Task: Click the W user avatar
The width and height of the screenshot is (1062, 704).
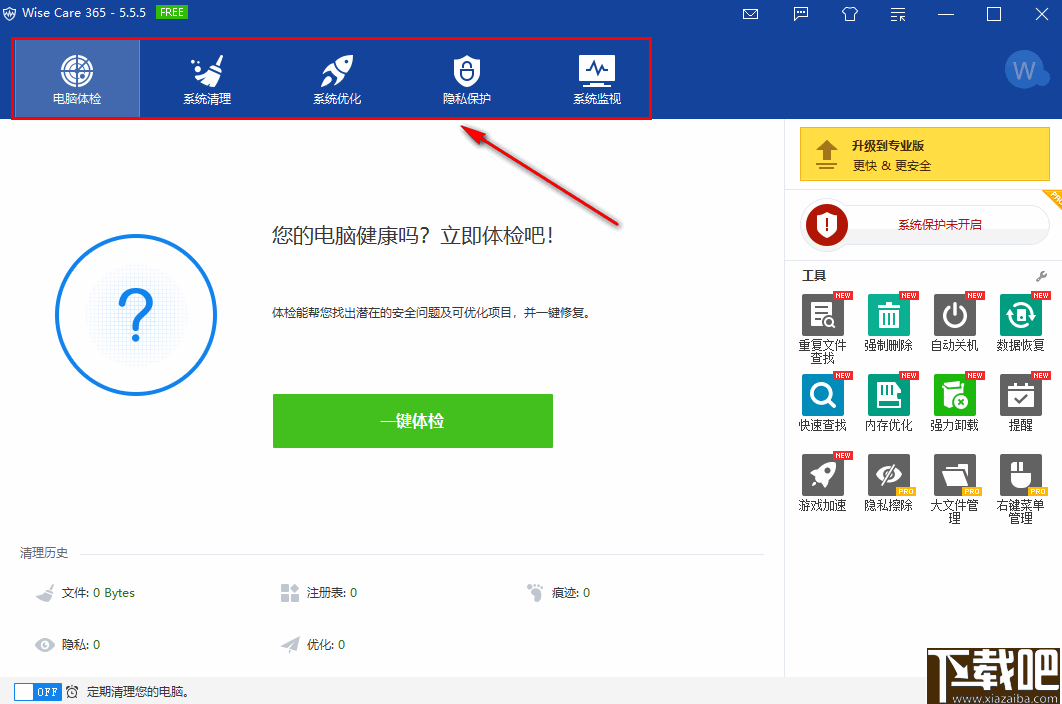Action: pos(1025,70)
